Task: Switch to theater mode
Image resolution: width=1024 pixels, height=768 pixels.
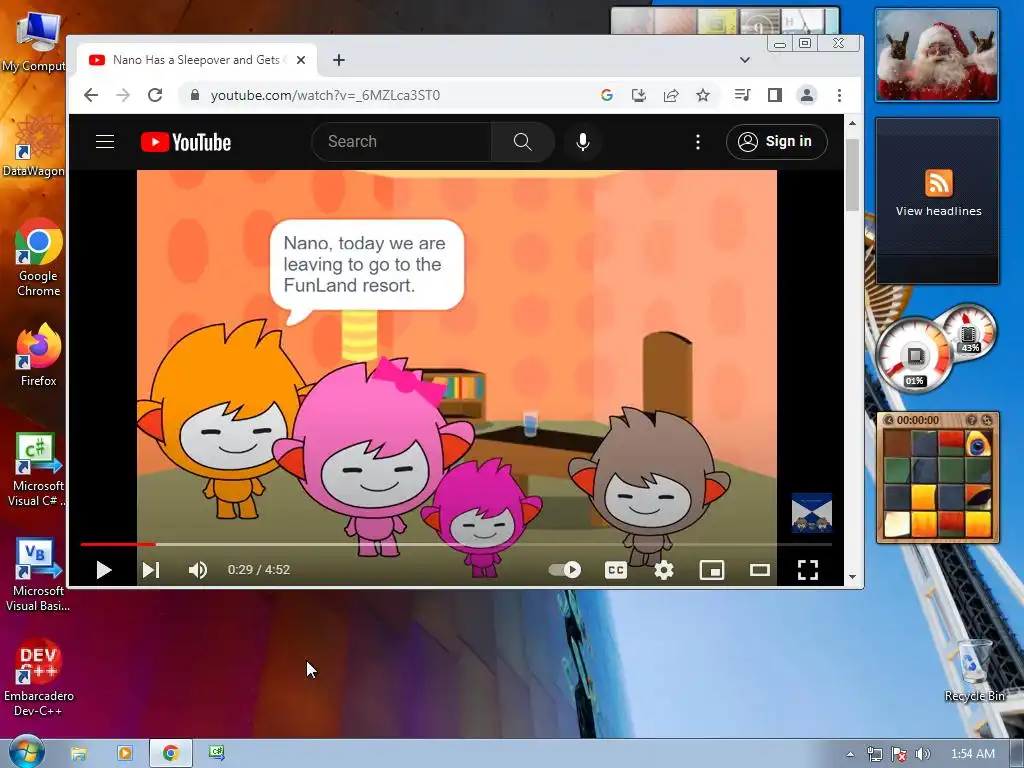Action: pos(759,570)
